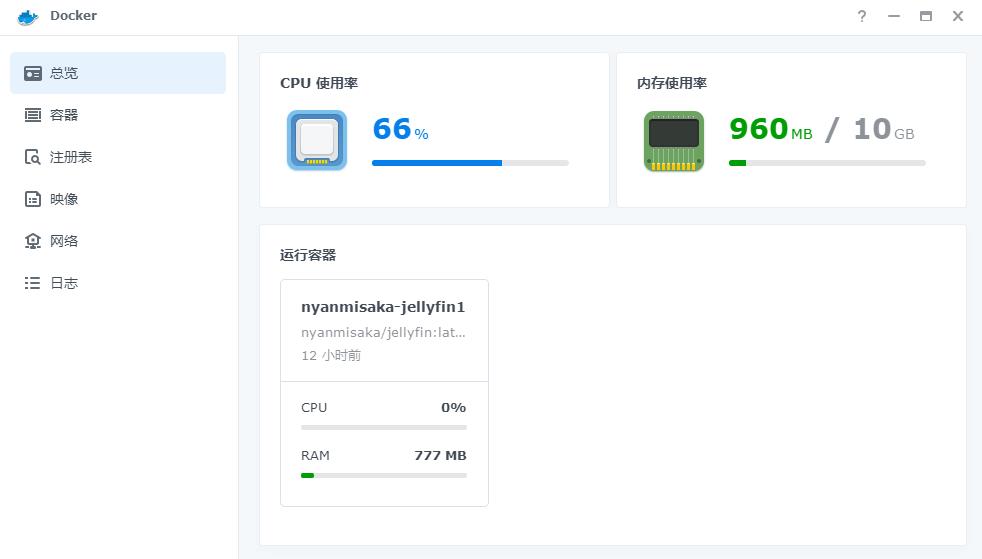The width and height of the screenshot is (982, 559).
Task: Click the container 0% CPU value
Action: [453, 408]
